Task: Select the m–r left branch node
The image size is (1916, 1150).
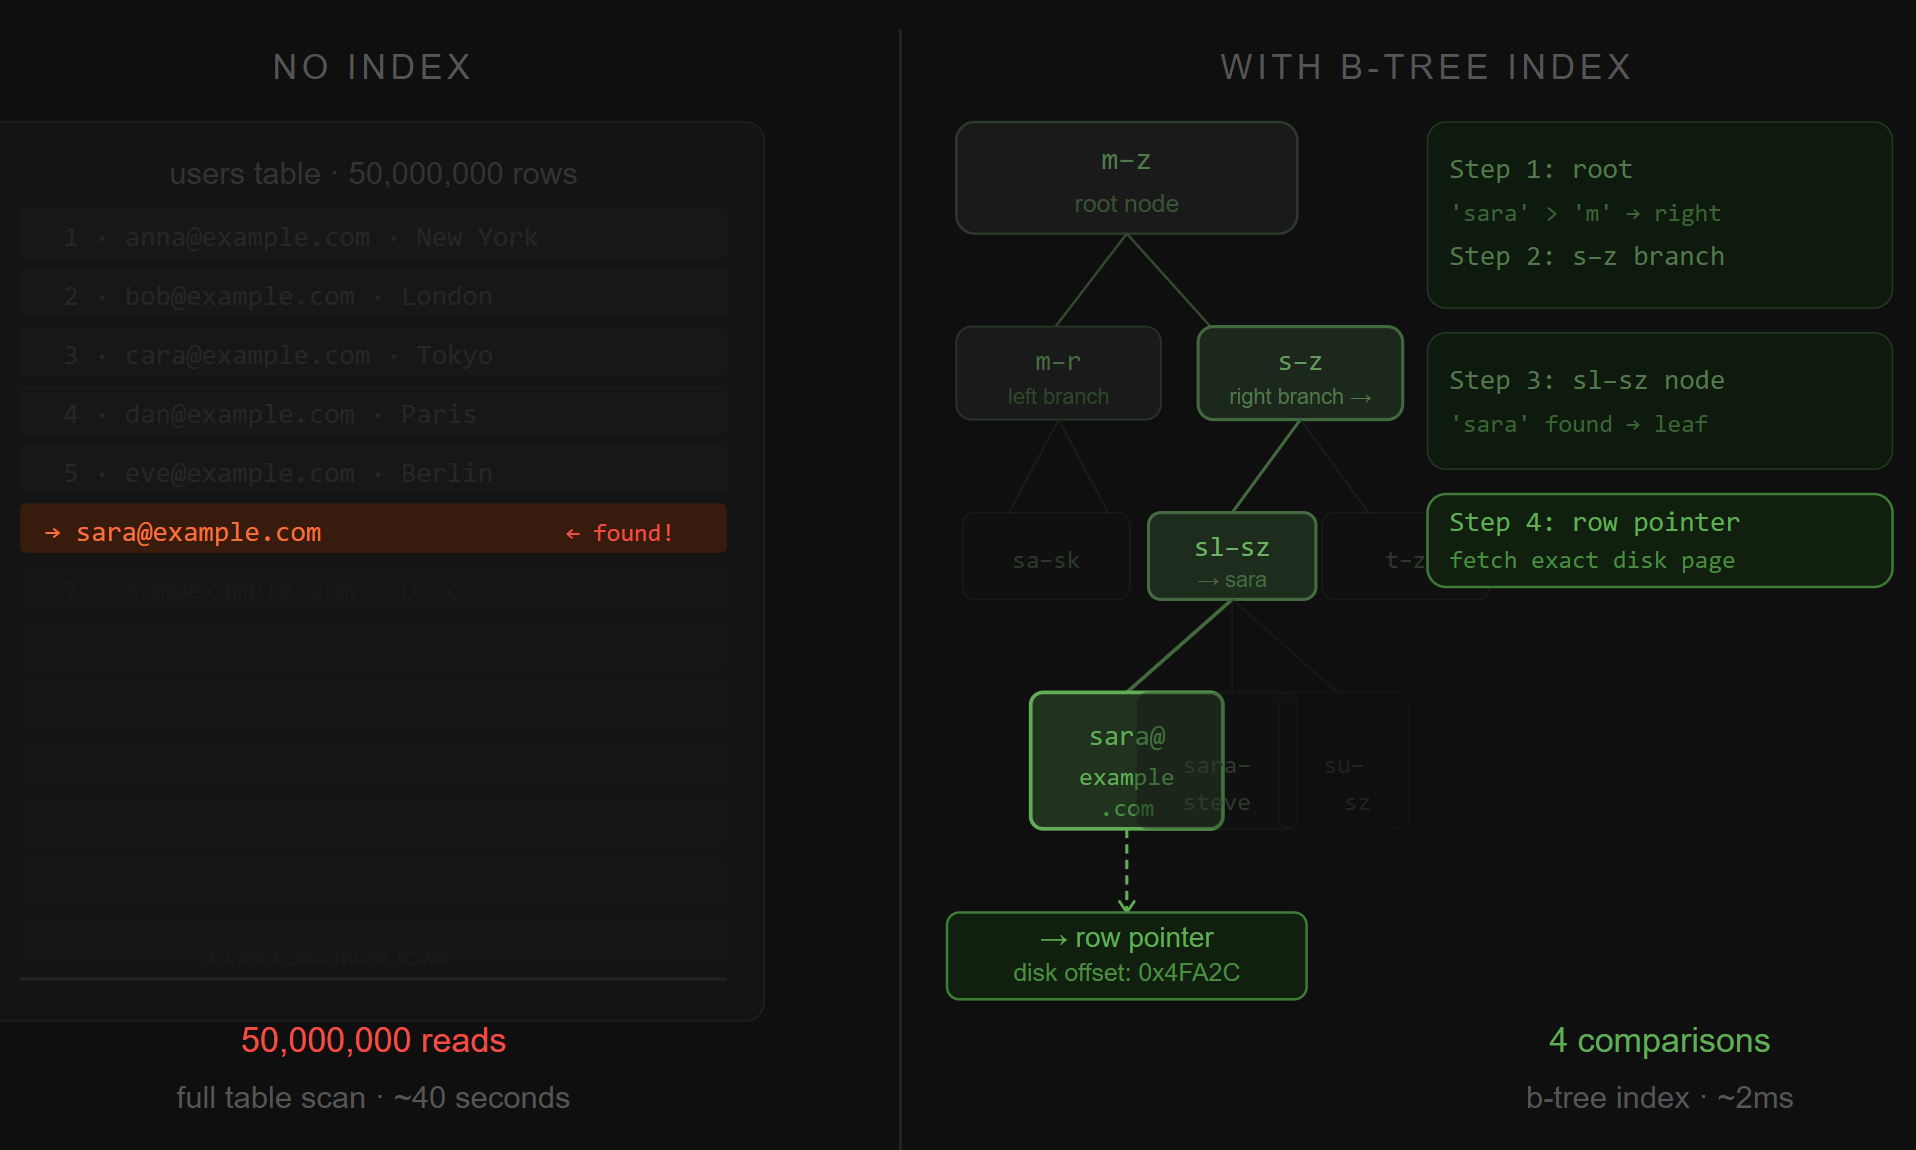Action: [1058, 373]
